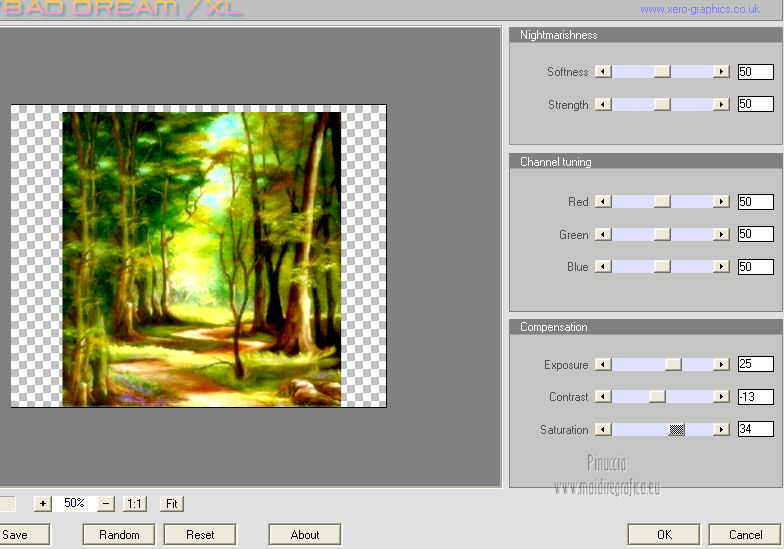This screenshot has height=549, width=784.
Task: Click the Blue value field
Action: click(756, 266)
